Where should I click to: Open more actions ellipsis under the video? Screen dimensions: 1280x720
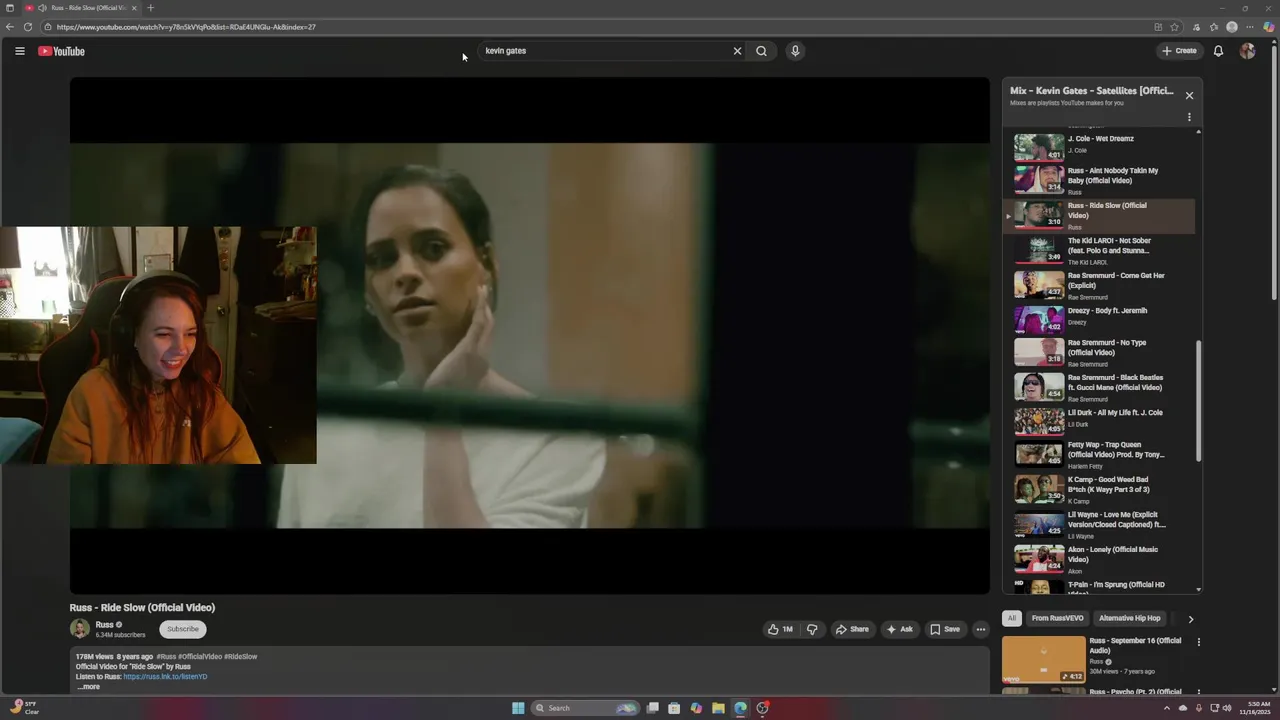[981, 629]
